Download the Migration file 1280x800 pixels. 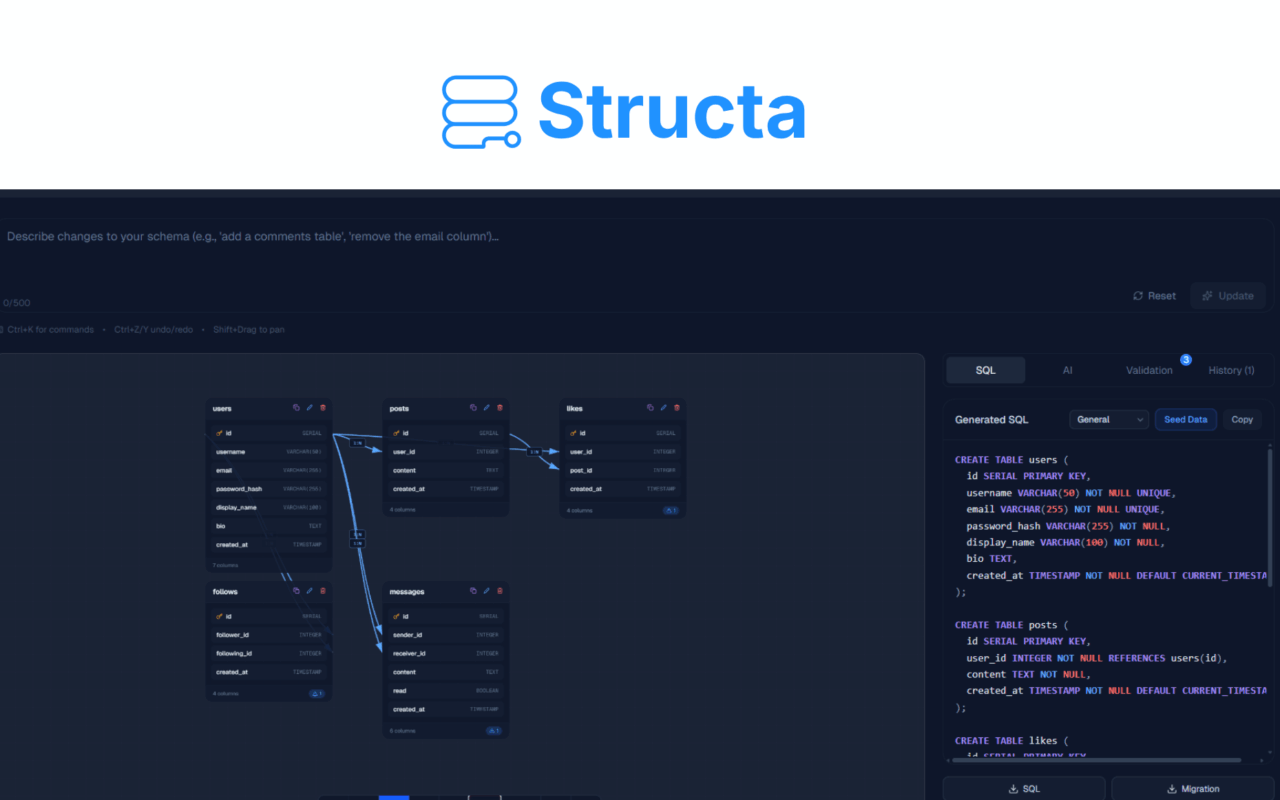click(1193, 789)
